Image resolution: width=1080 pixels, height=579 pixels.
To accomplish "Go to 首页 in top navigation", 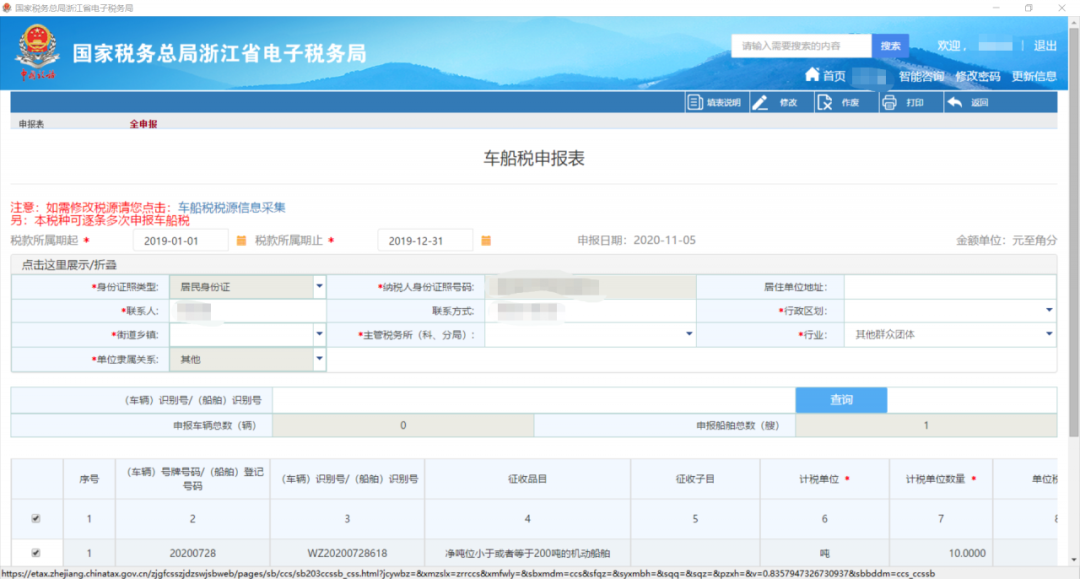I will 834,76.
